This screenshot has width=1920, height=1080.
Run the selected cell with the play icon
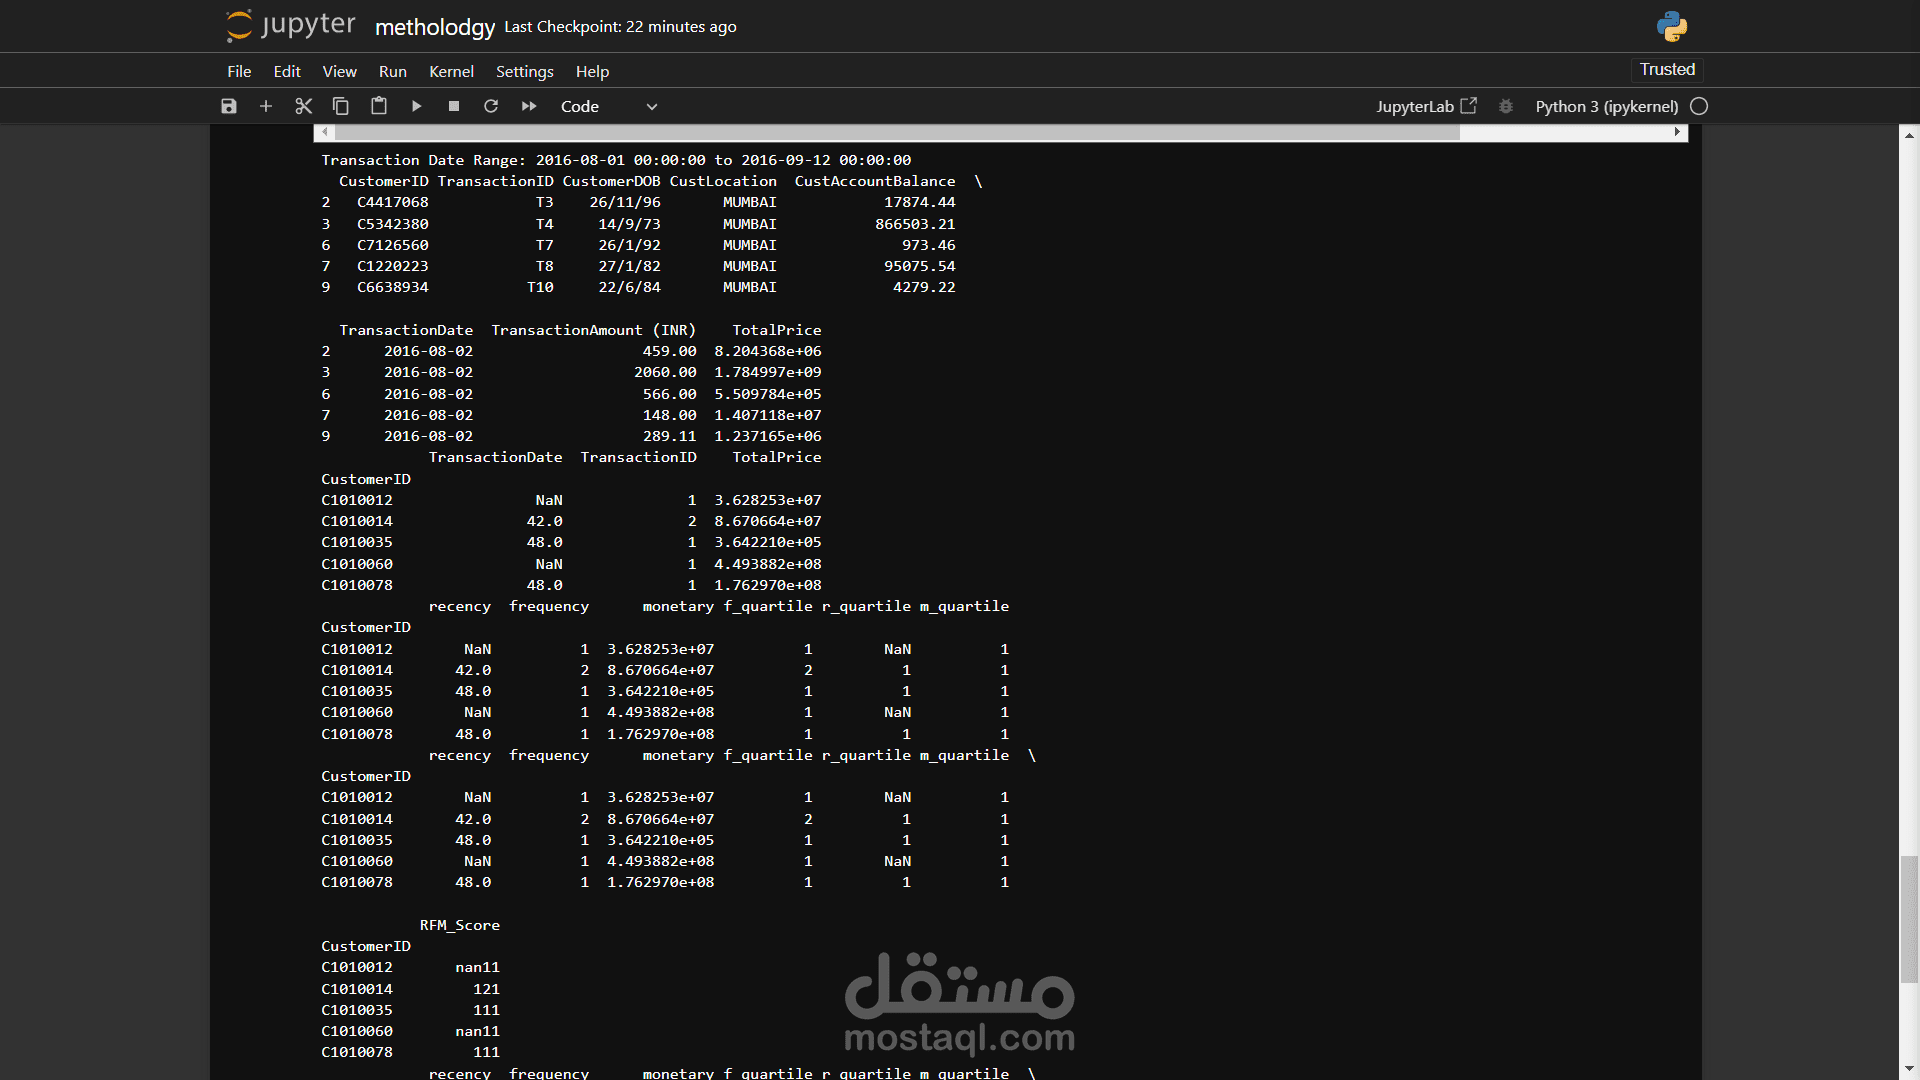416,106
